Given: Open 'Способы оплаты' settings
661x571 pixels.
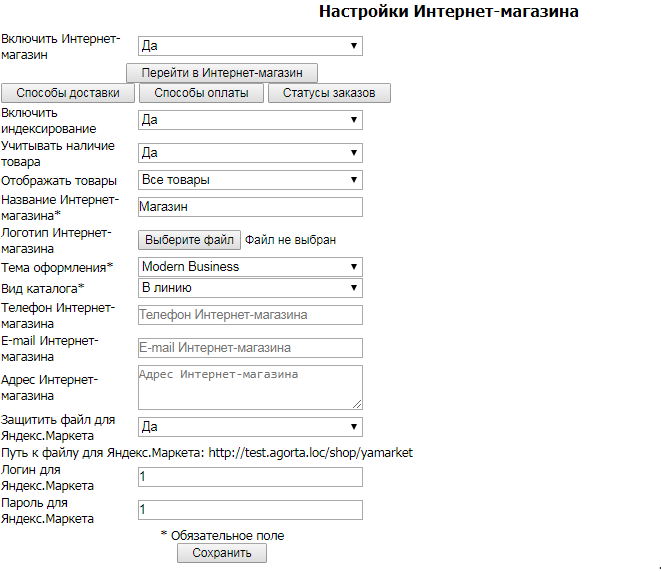Looking at the screenshot, I should click(x=202, y=93).
